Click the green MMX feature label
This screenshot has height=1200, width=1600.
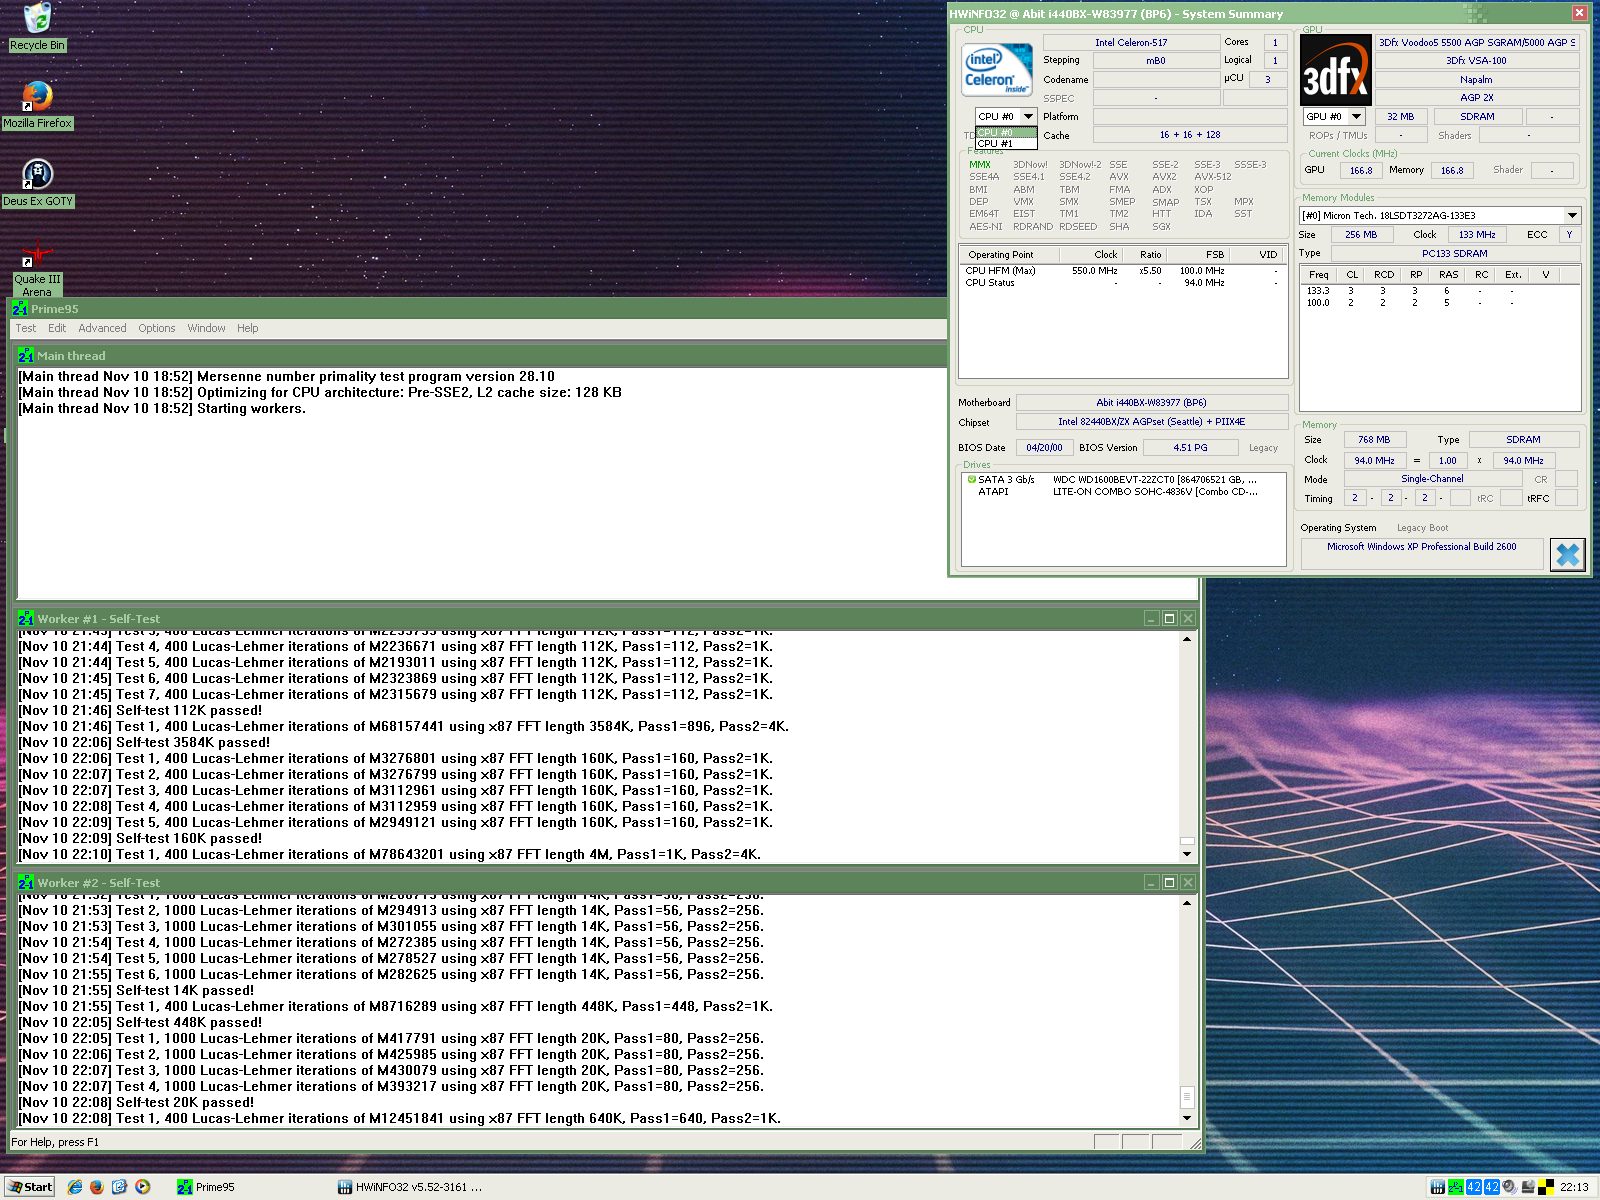pos(980,165)
